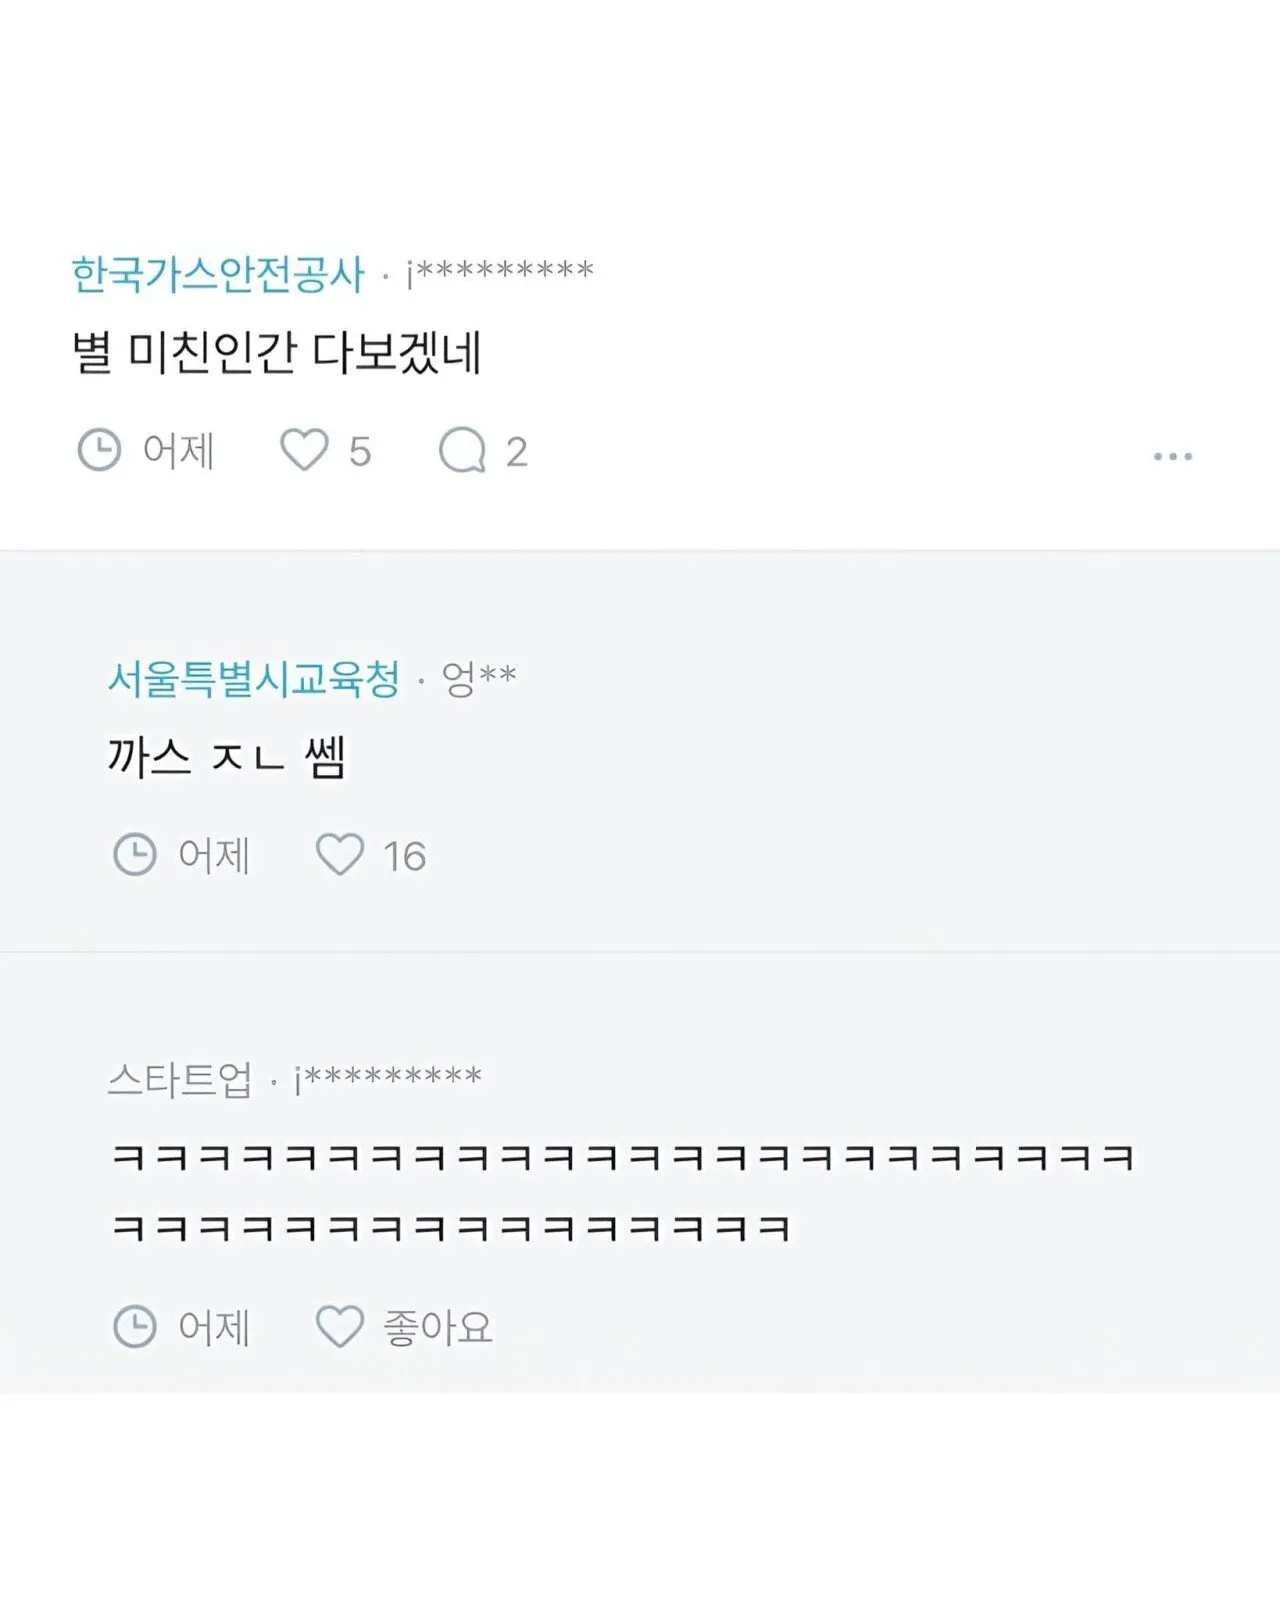Viewport: 1280px width, 1600px height.
Task: Select the 별 미친인간 다보겠네 comment text
Action: (277, 352)
